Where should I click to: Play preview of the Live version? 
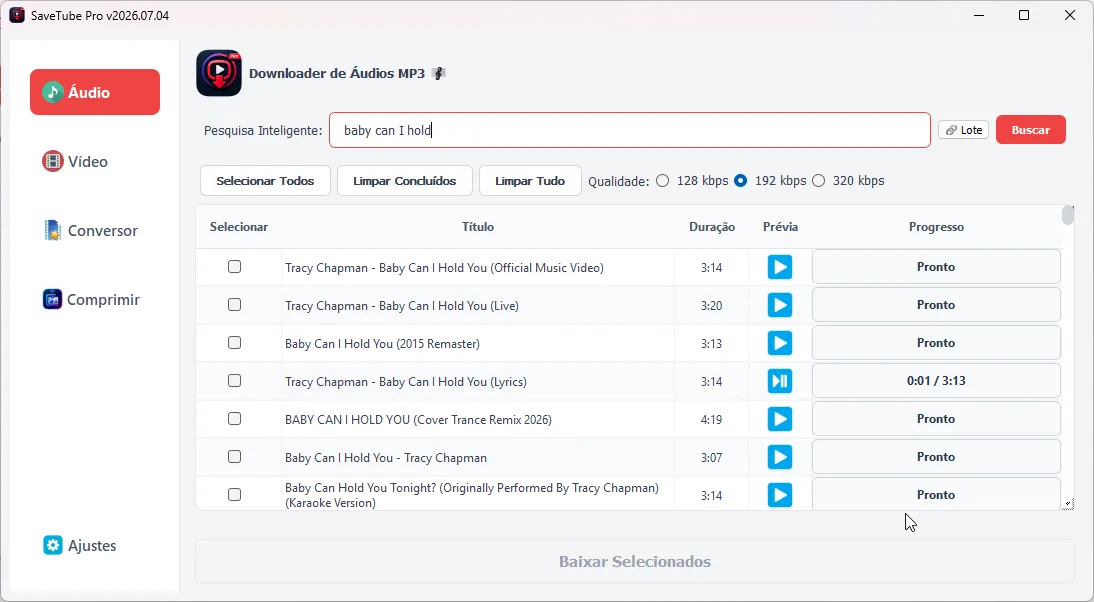780,305
